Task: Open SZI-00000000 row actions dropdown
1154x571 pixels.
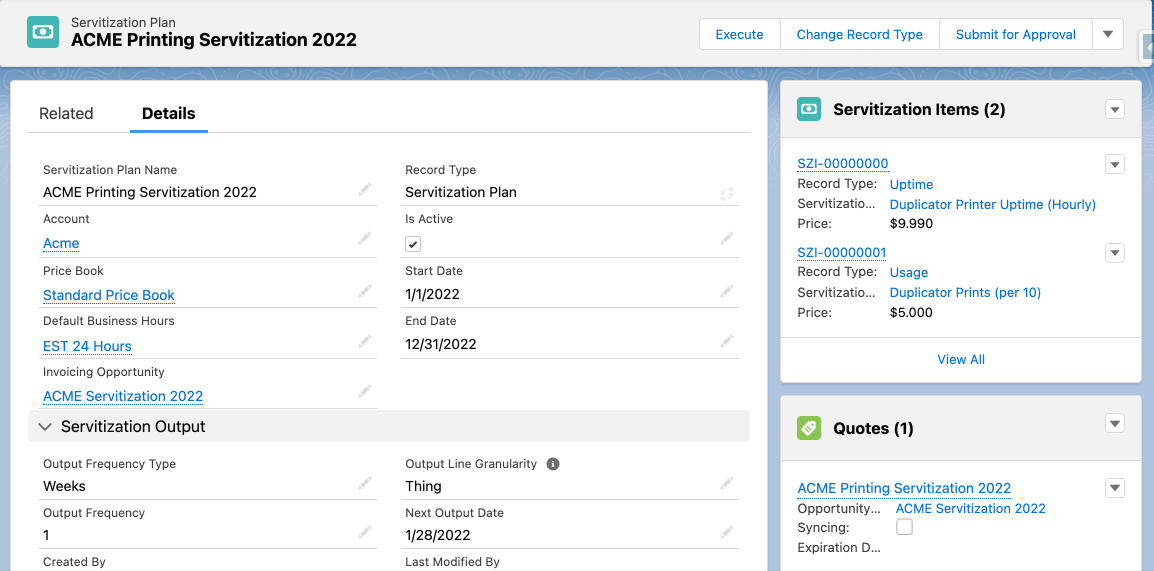Action: pyautogui.click(x=1115, y=164)
